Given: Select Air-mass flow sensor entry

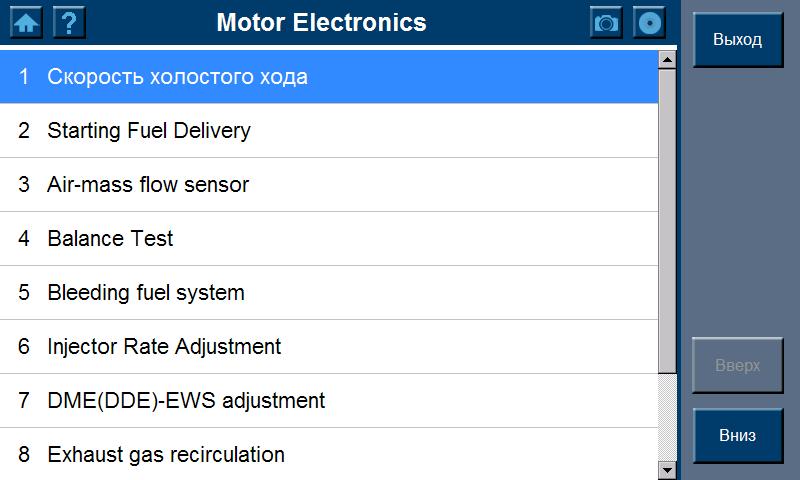Looking at the screenshot, I should [x=329, y=185].
